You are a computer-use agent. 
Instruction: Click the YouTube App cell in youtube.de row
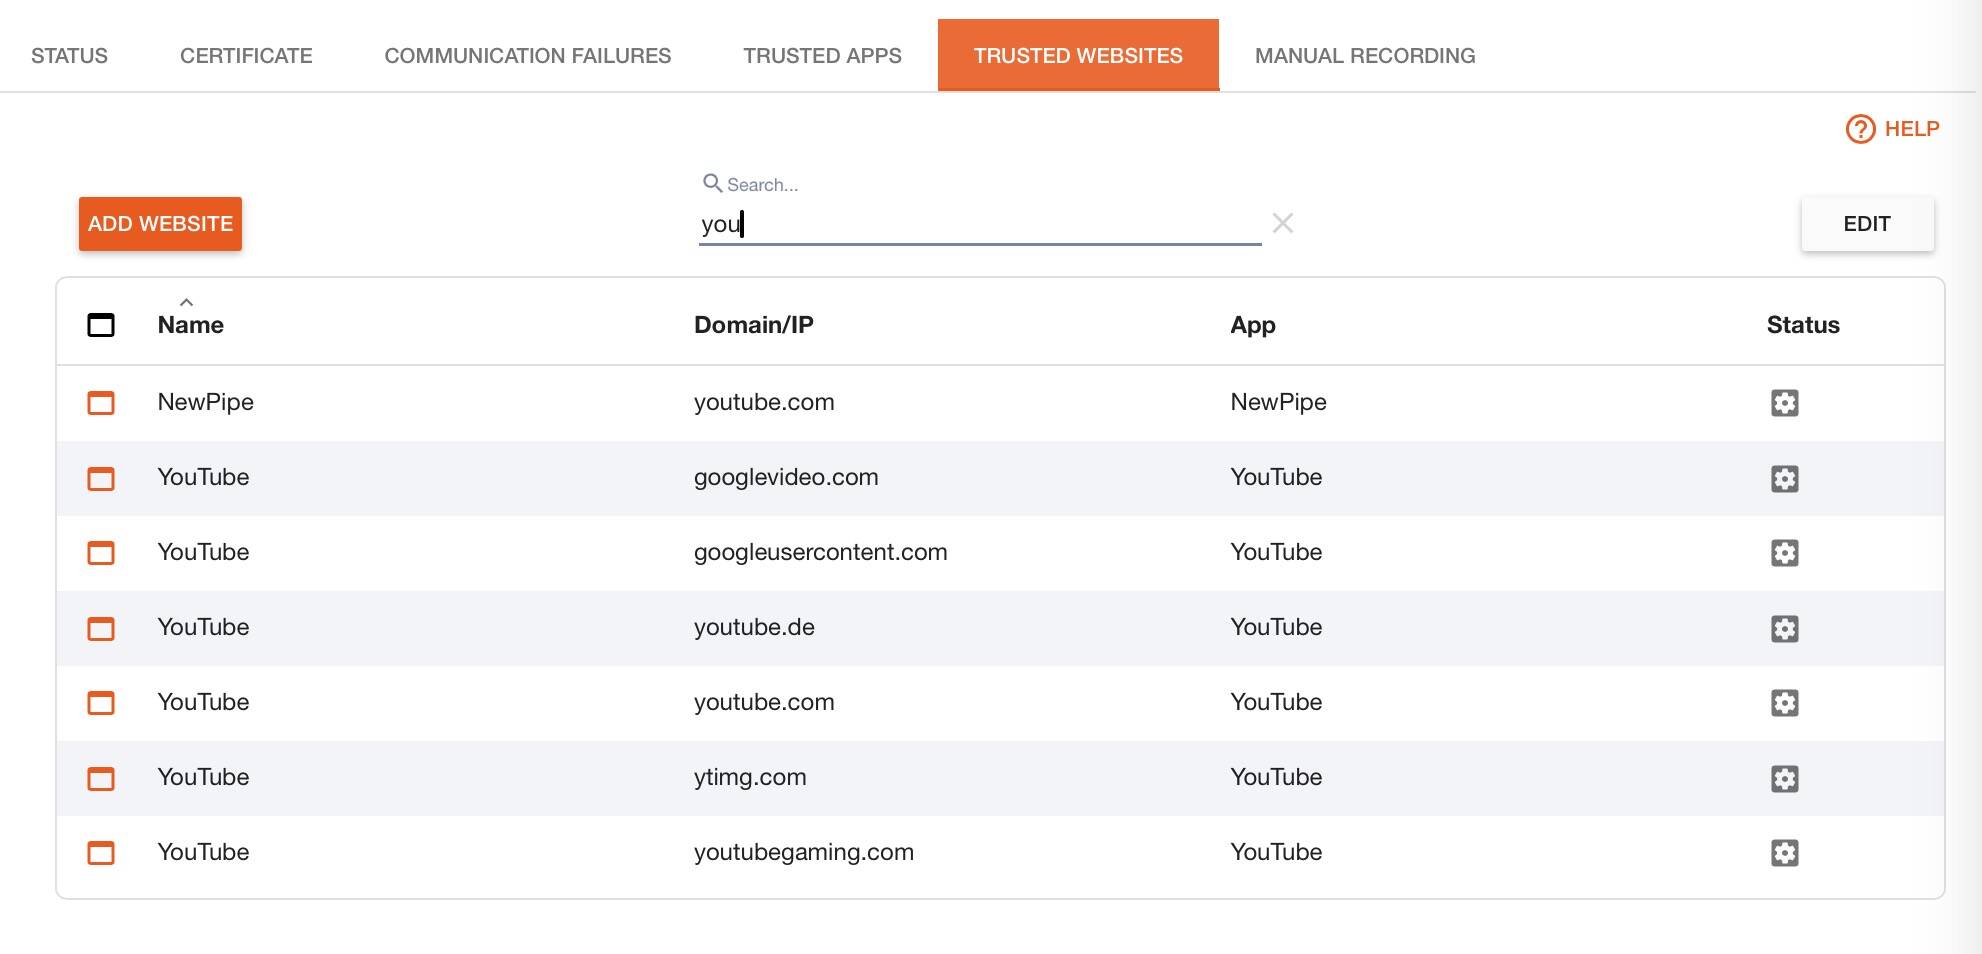(x=1276, y=627)
